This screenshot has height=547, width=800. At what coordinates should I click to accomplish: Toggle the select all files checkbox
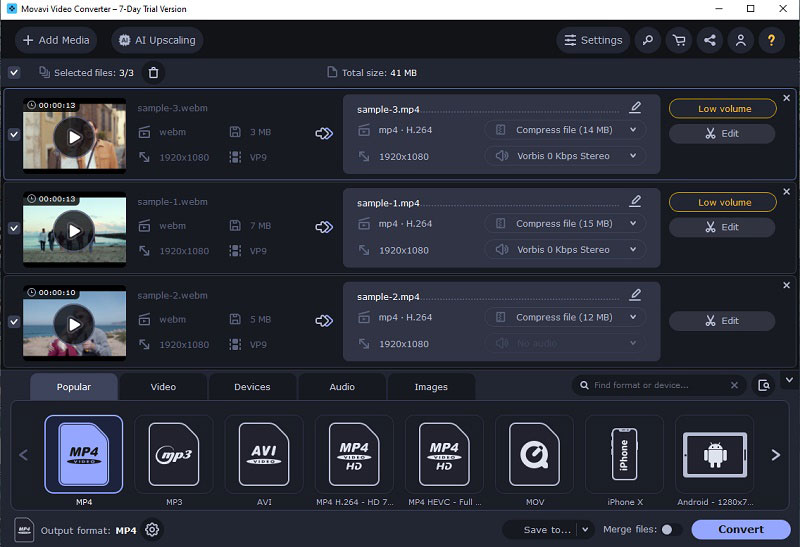(14, 72)
